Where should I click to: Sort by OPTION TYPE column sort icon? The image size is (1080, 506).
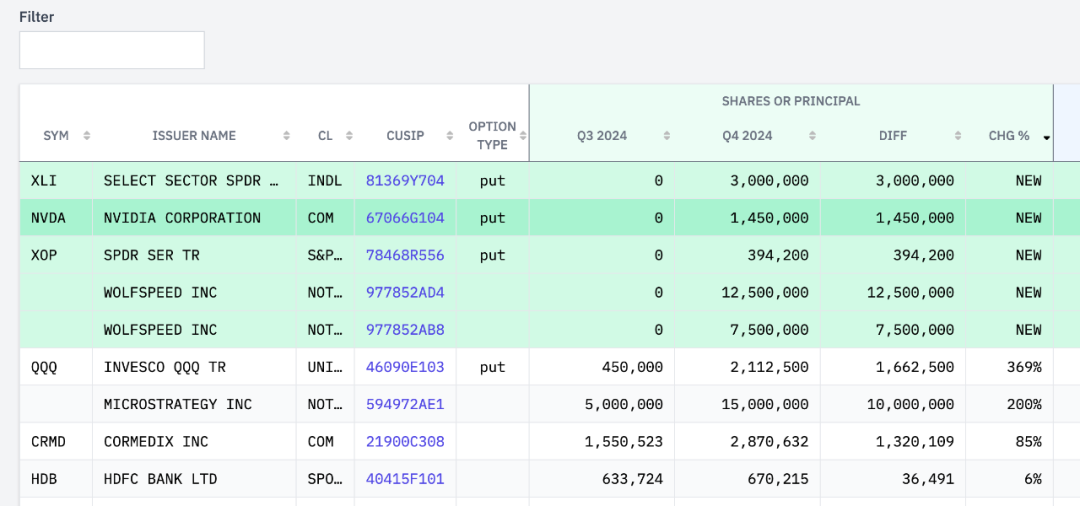[523, 136]
